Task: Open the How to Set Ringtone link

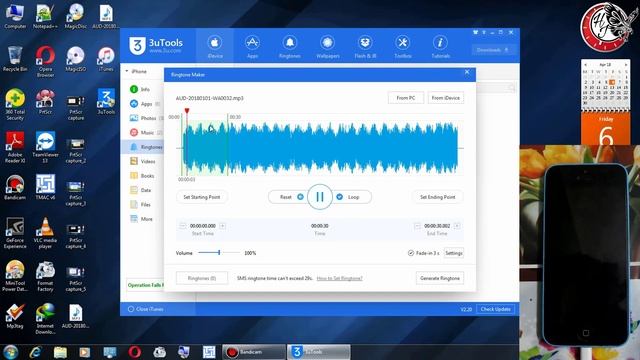Action: 340,278
